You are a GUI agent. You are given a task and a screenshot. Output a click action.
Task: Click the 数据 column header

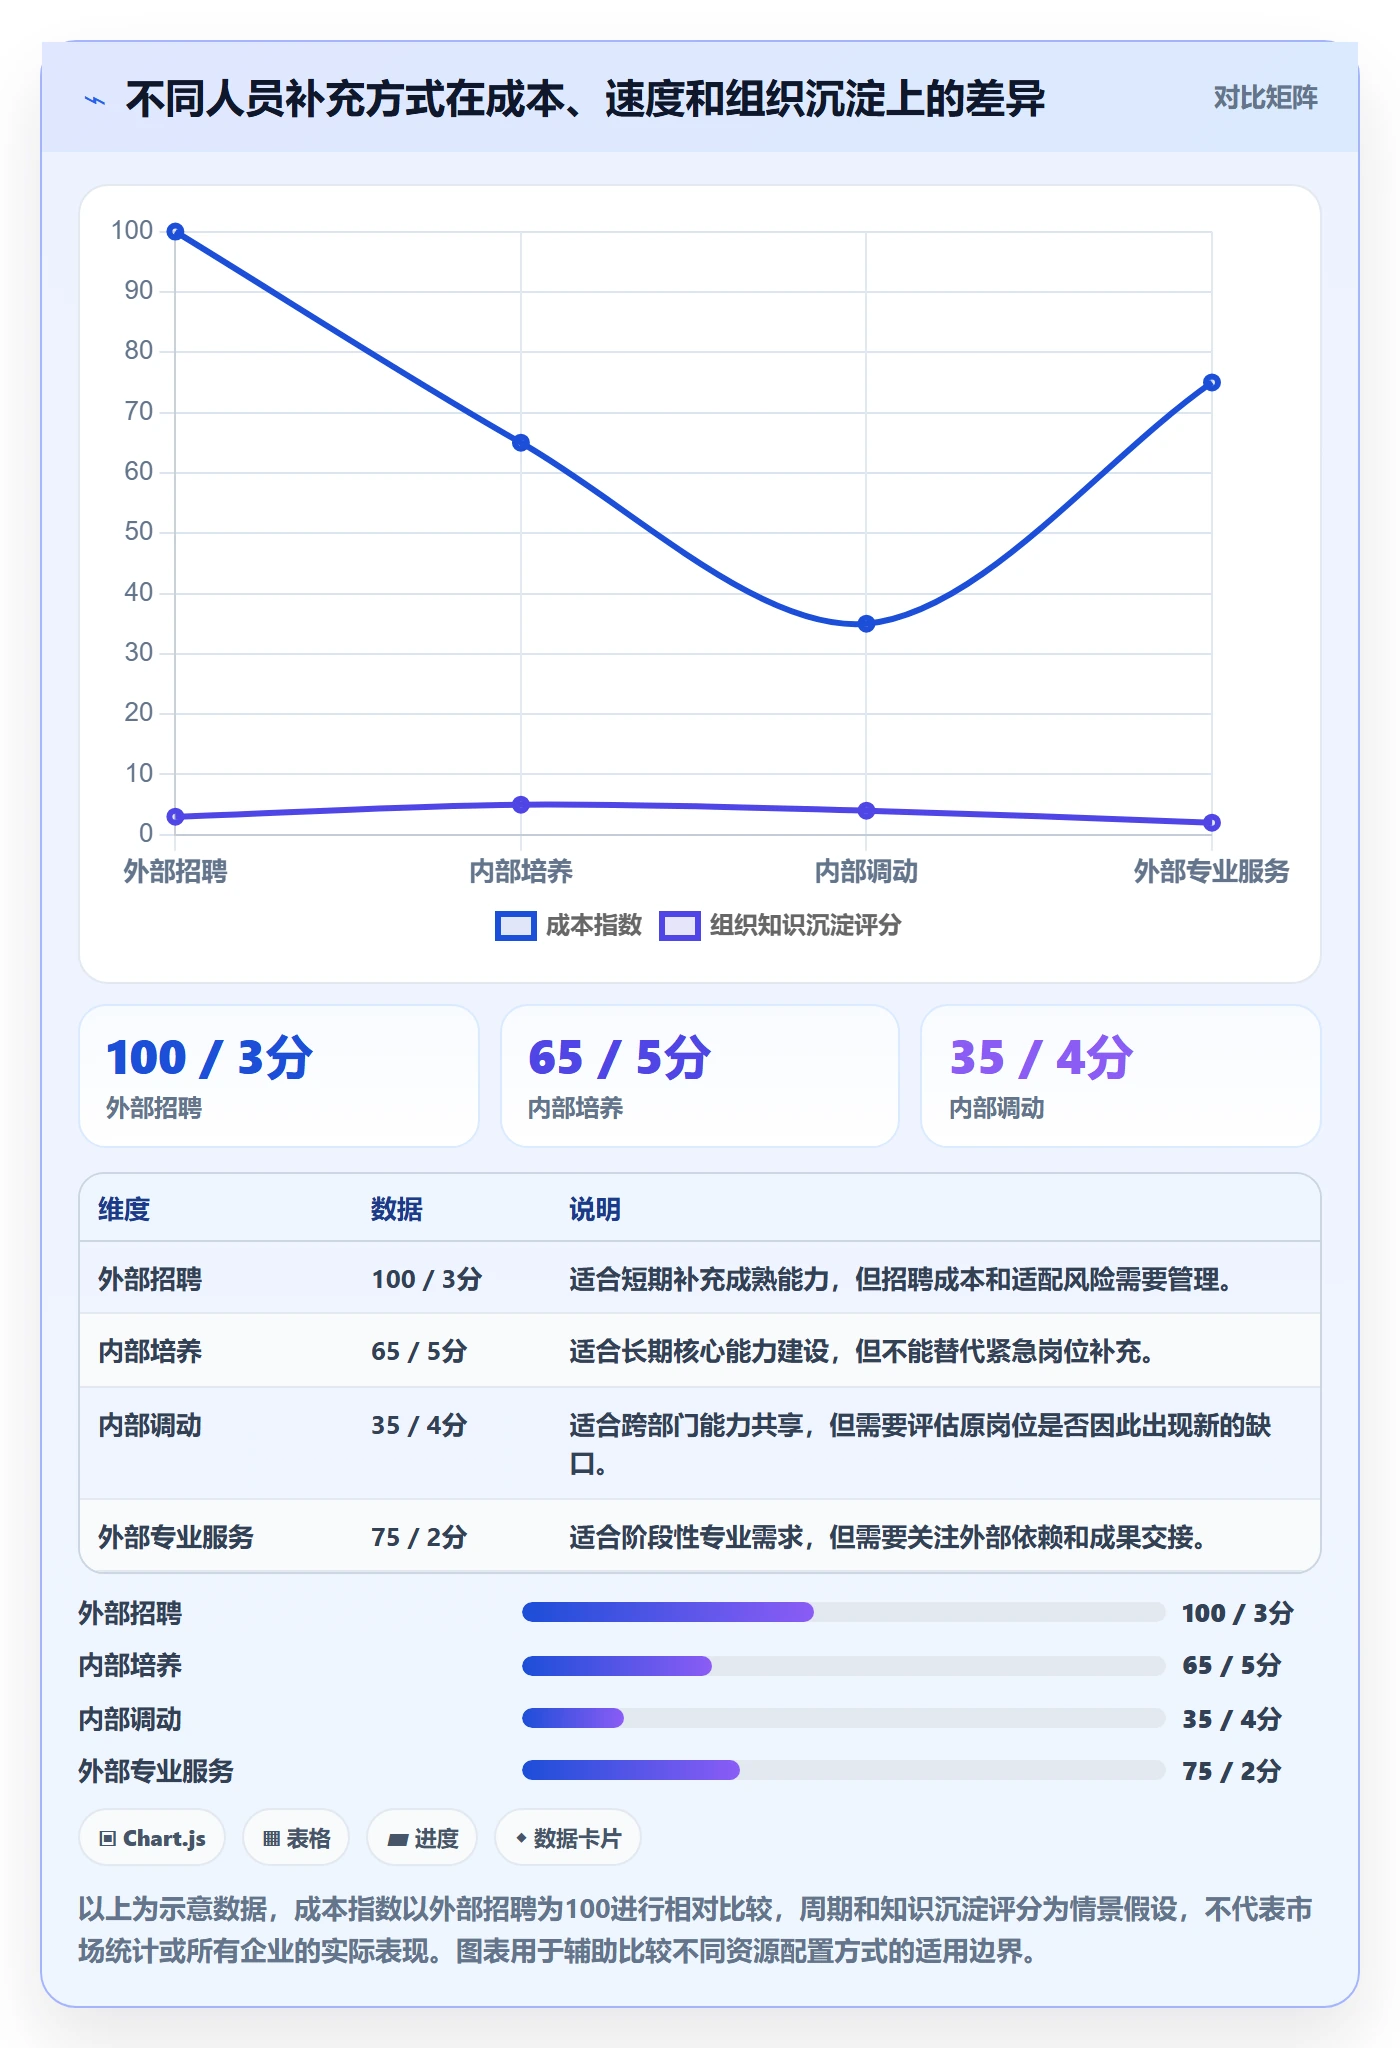tap(397, 1209)
